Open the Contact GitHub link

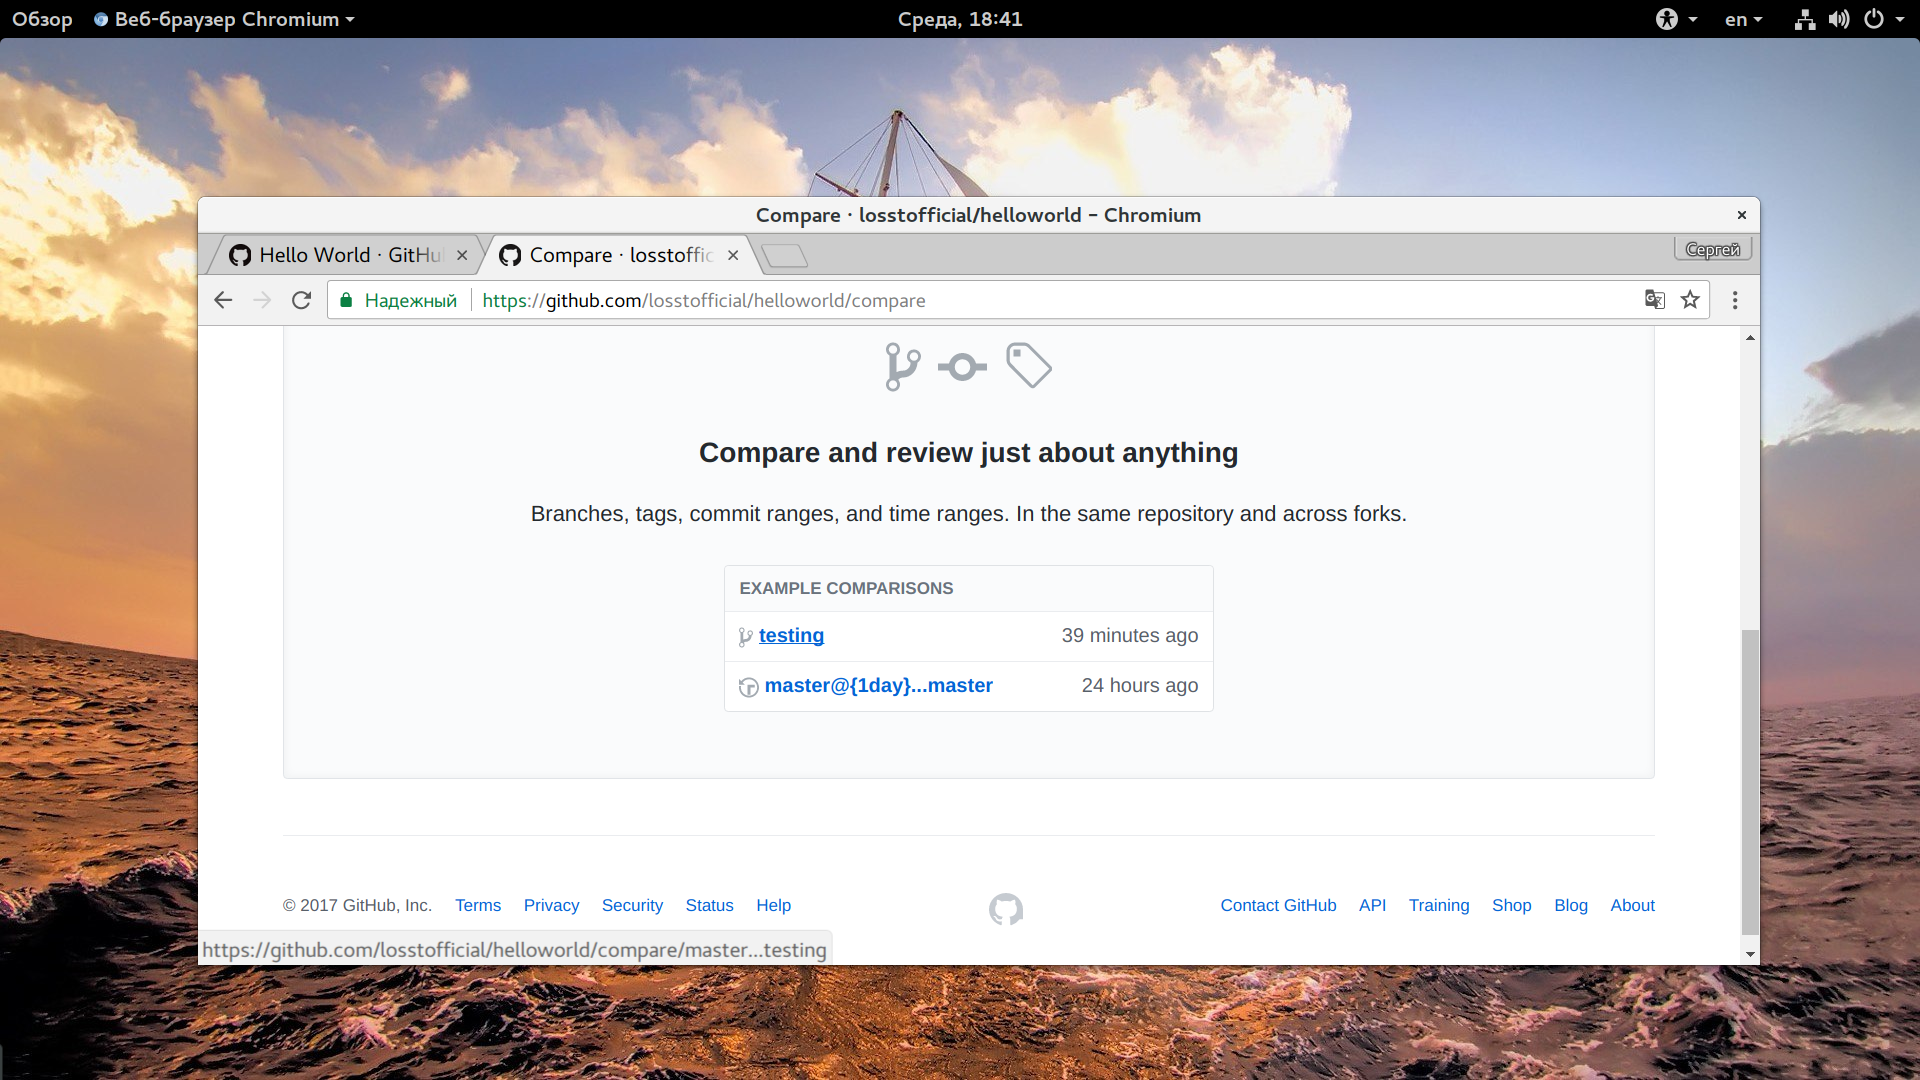tap(1278, 905)
